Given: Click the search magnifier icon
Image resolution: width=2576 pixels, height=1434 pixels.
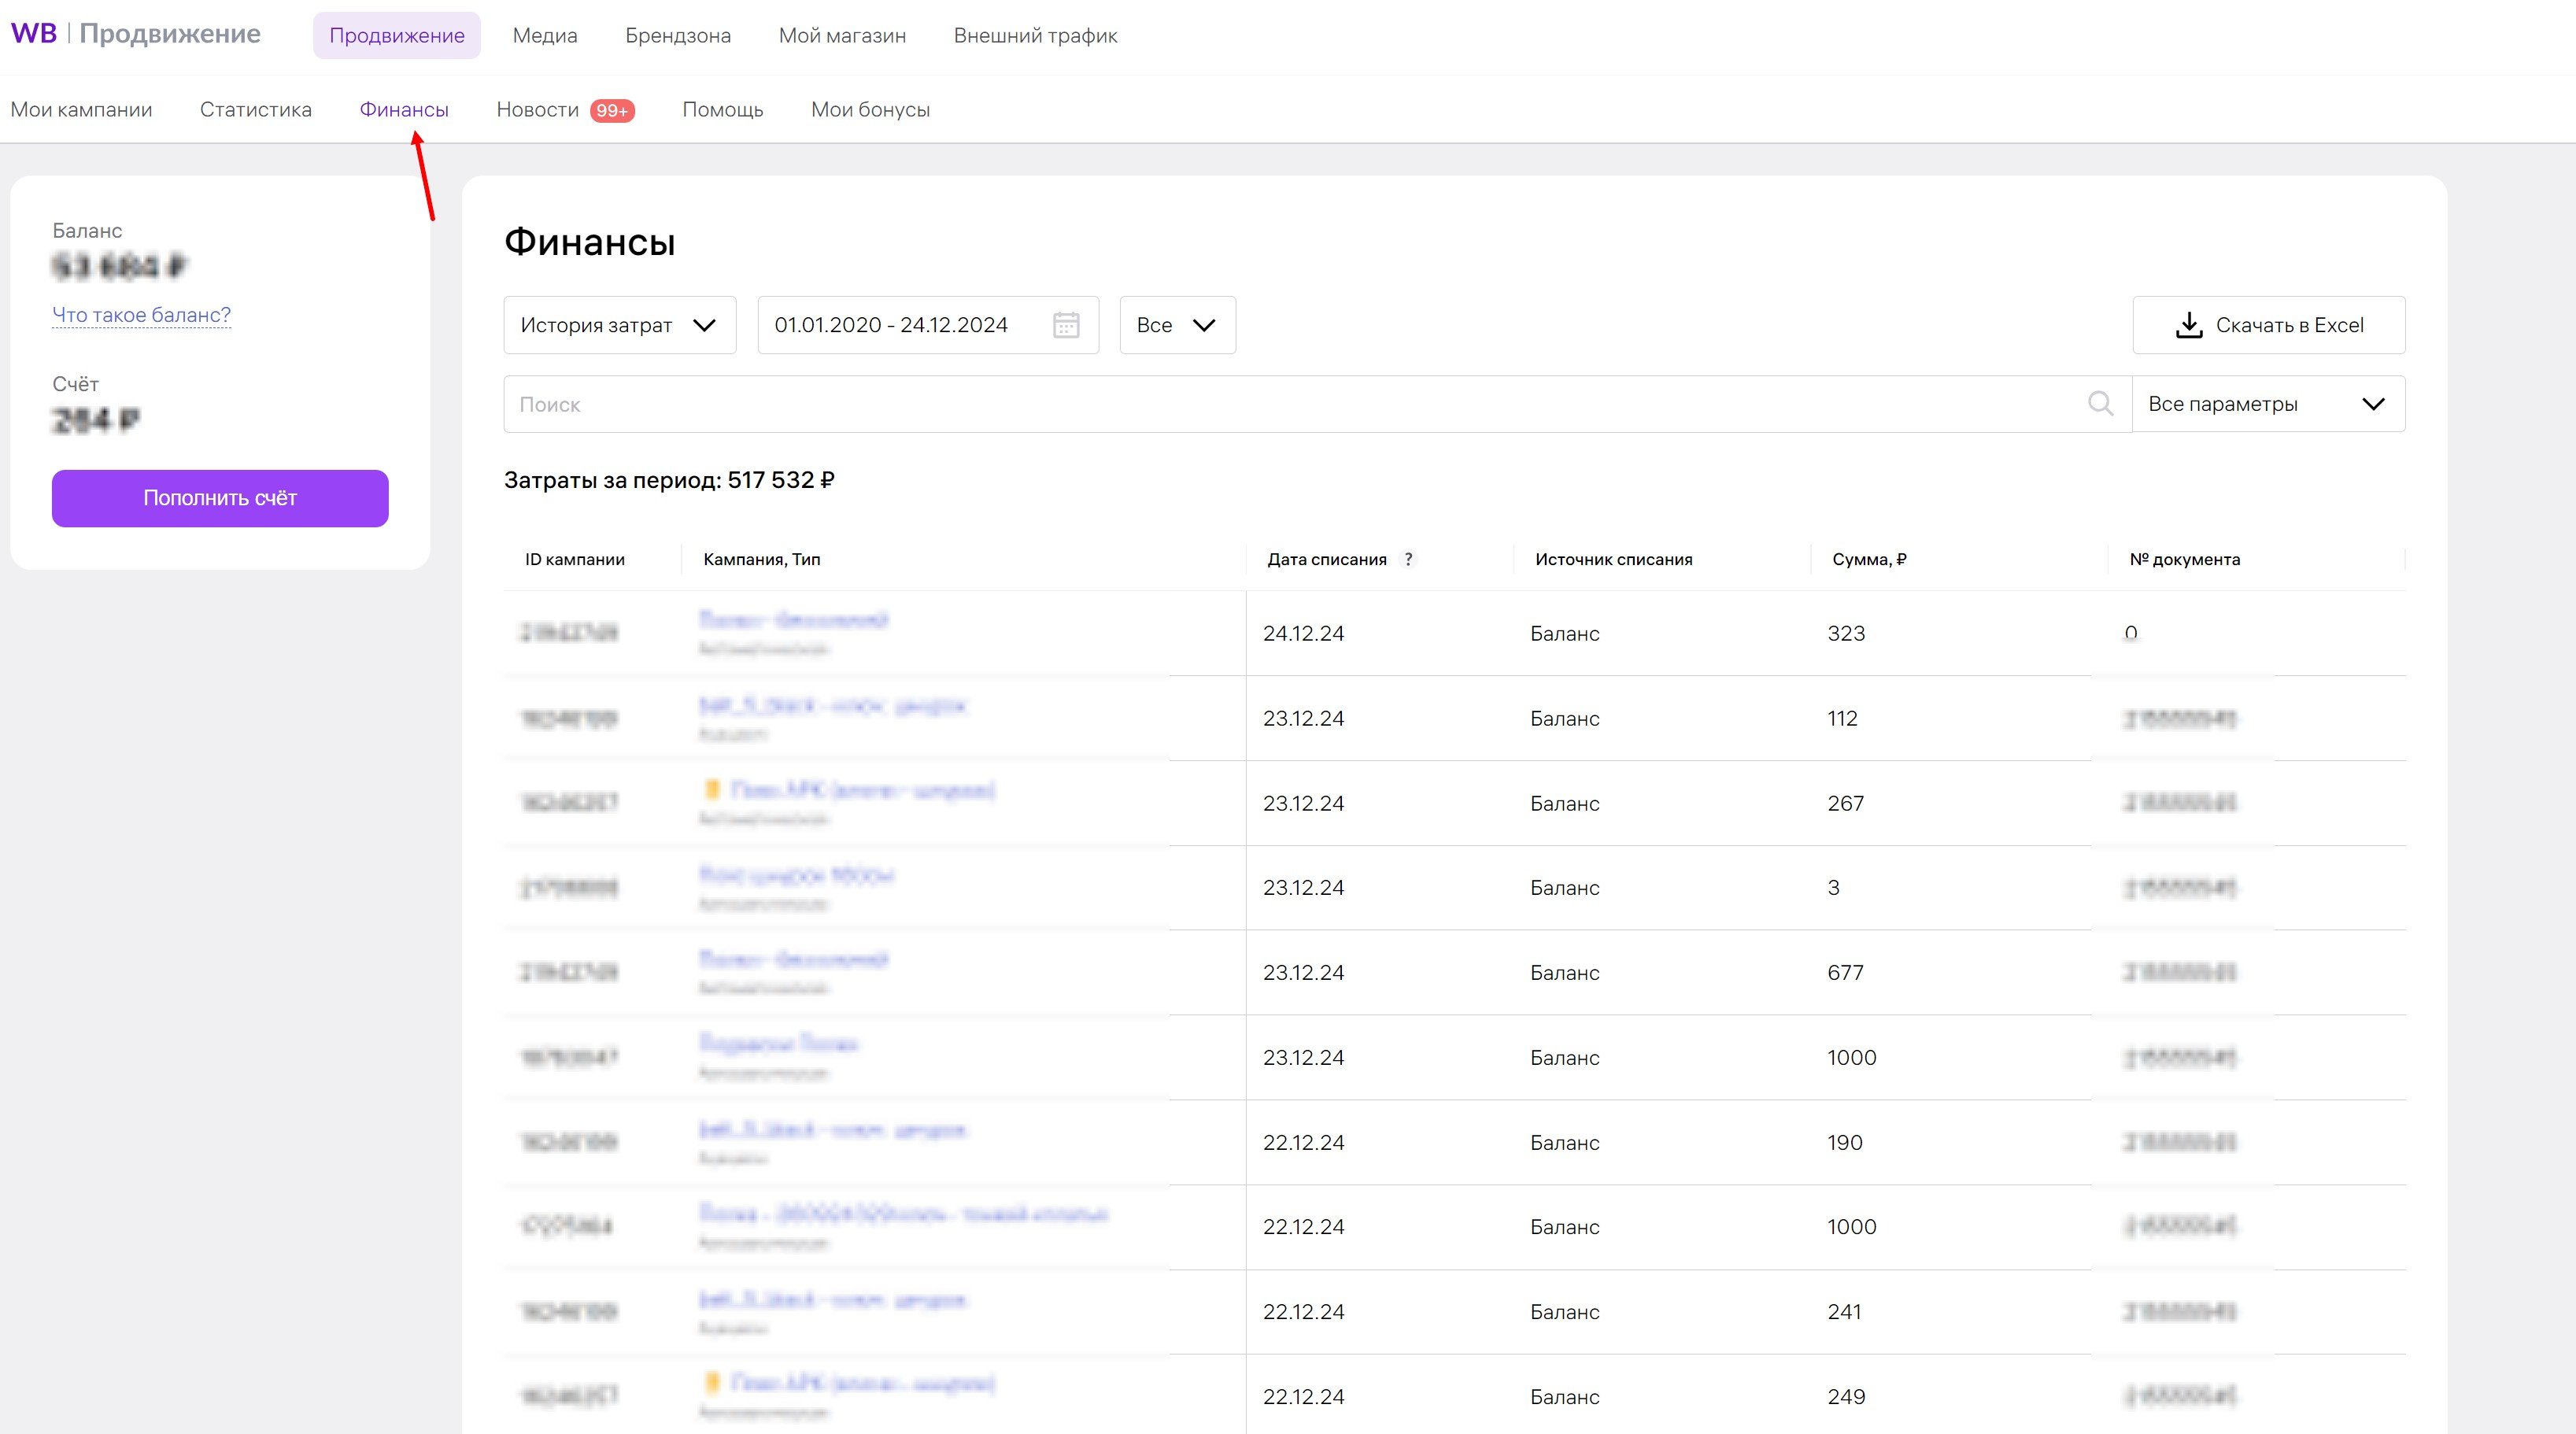Looking at the screenshot, I should click(2100, 404).
